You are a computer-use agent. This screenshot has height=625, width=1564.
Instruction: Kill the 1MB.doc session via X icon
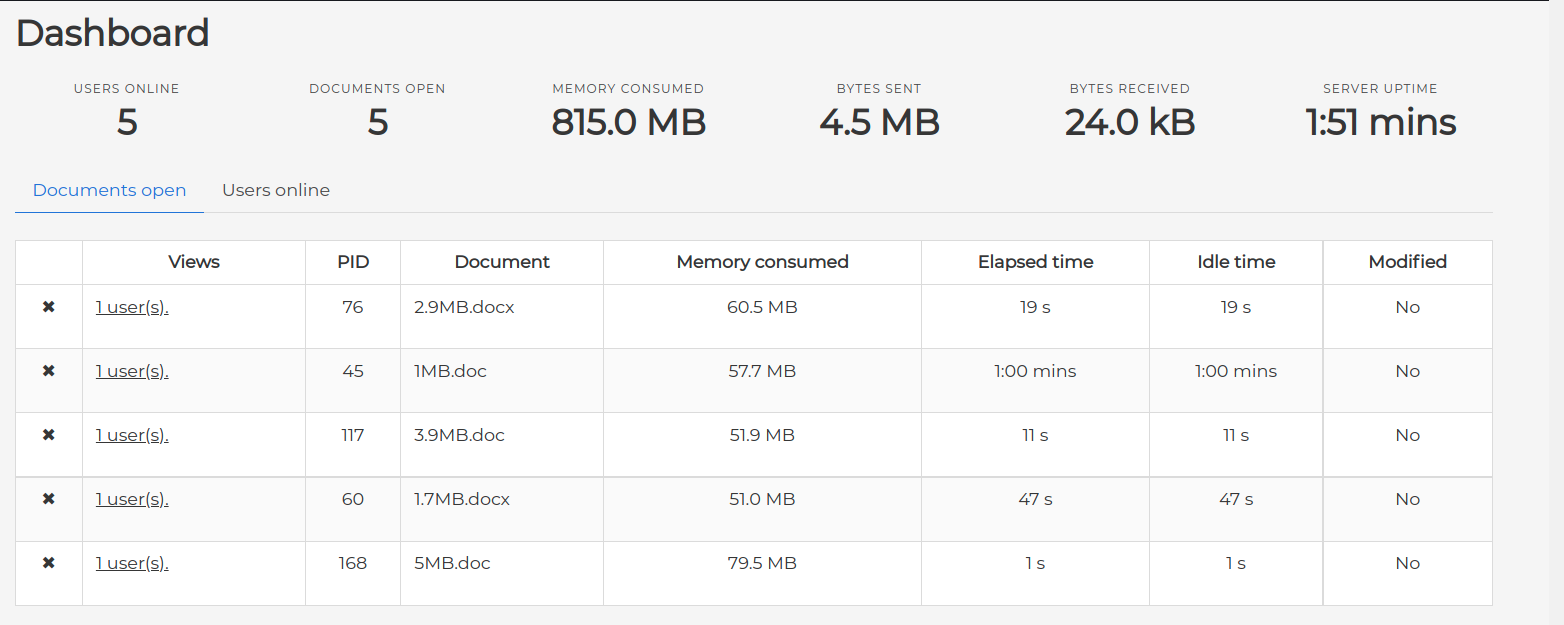click(x=48, y=371)
